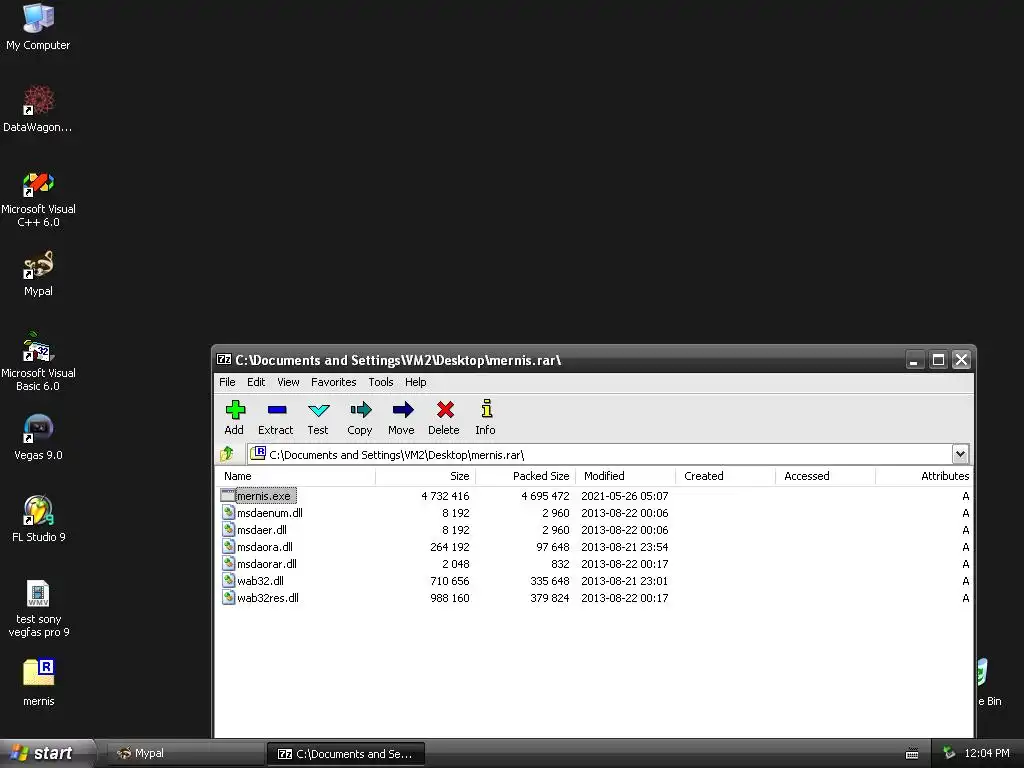The height and width of the screenshot is (768, 1024).
Task: Open the Favorites menu
Action: [334, 382]
